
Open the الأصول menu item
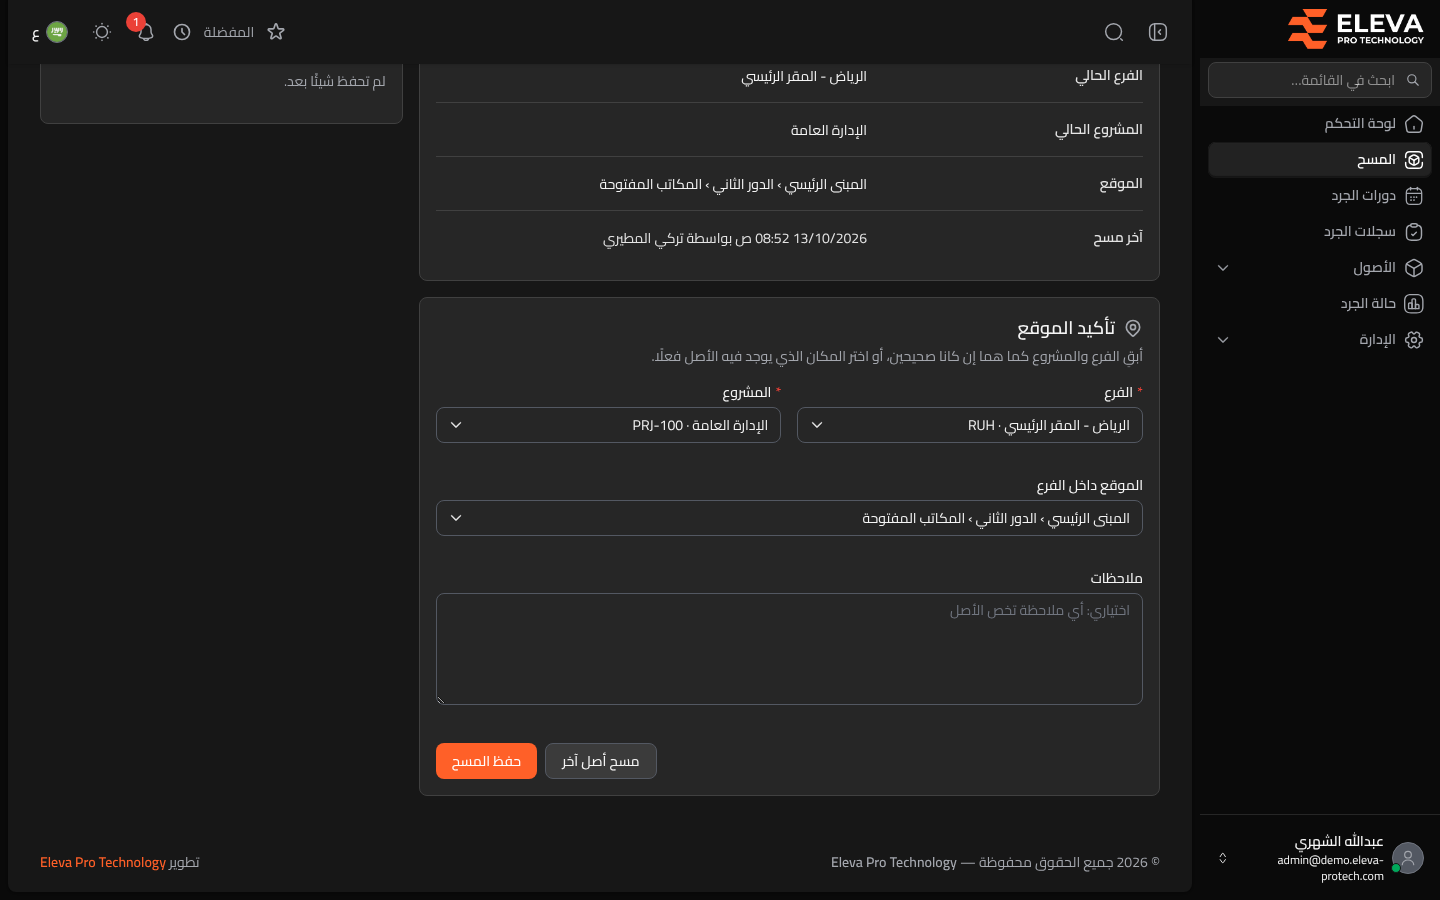pos(1320,268)
